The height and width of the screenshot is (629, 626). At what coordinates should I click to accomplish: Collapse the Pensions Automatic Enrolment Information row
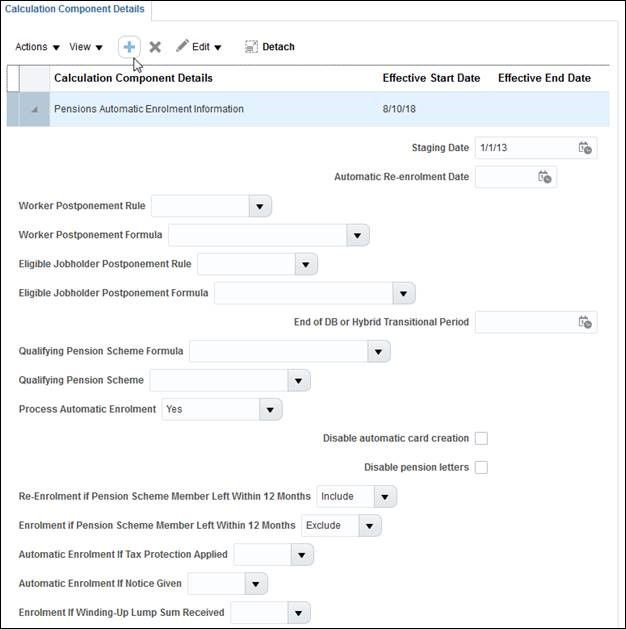(34, 109)
